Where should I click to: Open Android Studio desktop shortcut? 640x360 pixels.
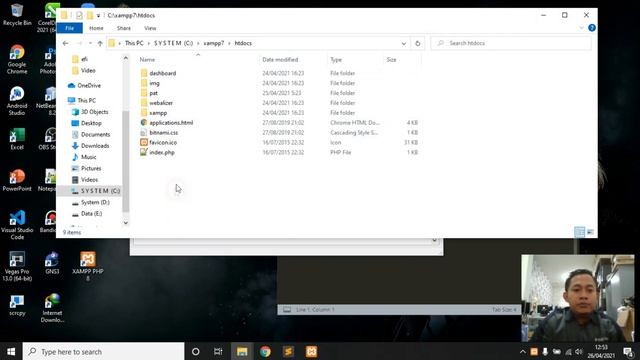(x=17, y=100)
